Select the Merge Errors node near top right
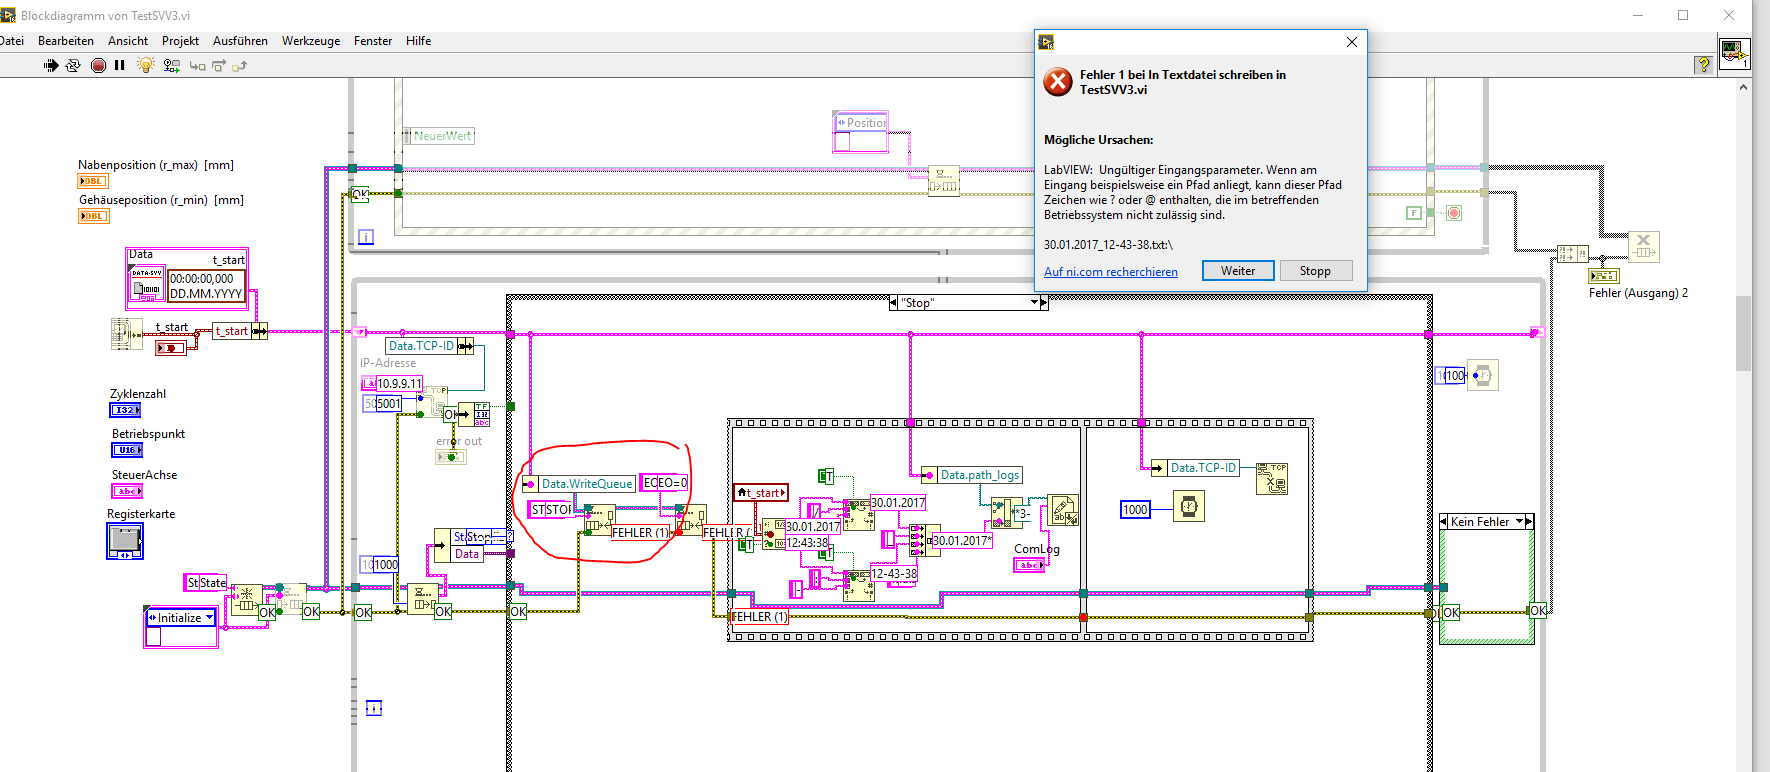This screenshot has width=1770, height=772. (x=1572, y=254)
